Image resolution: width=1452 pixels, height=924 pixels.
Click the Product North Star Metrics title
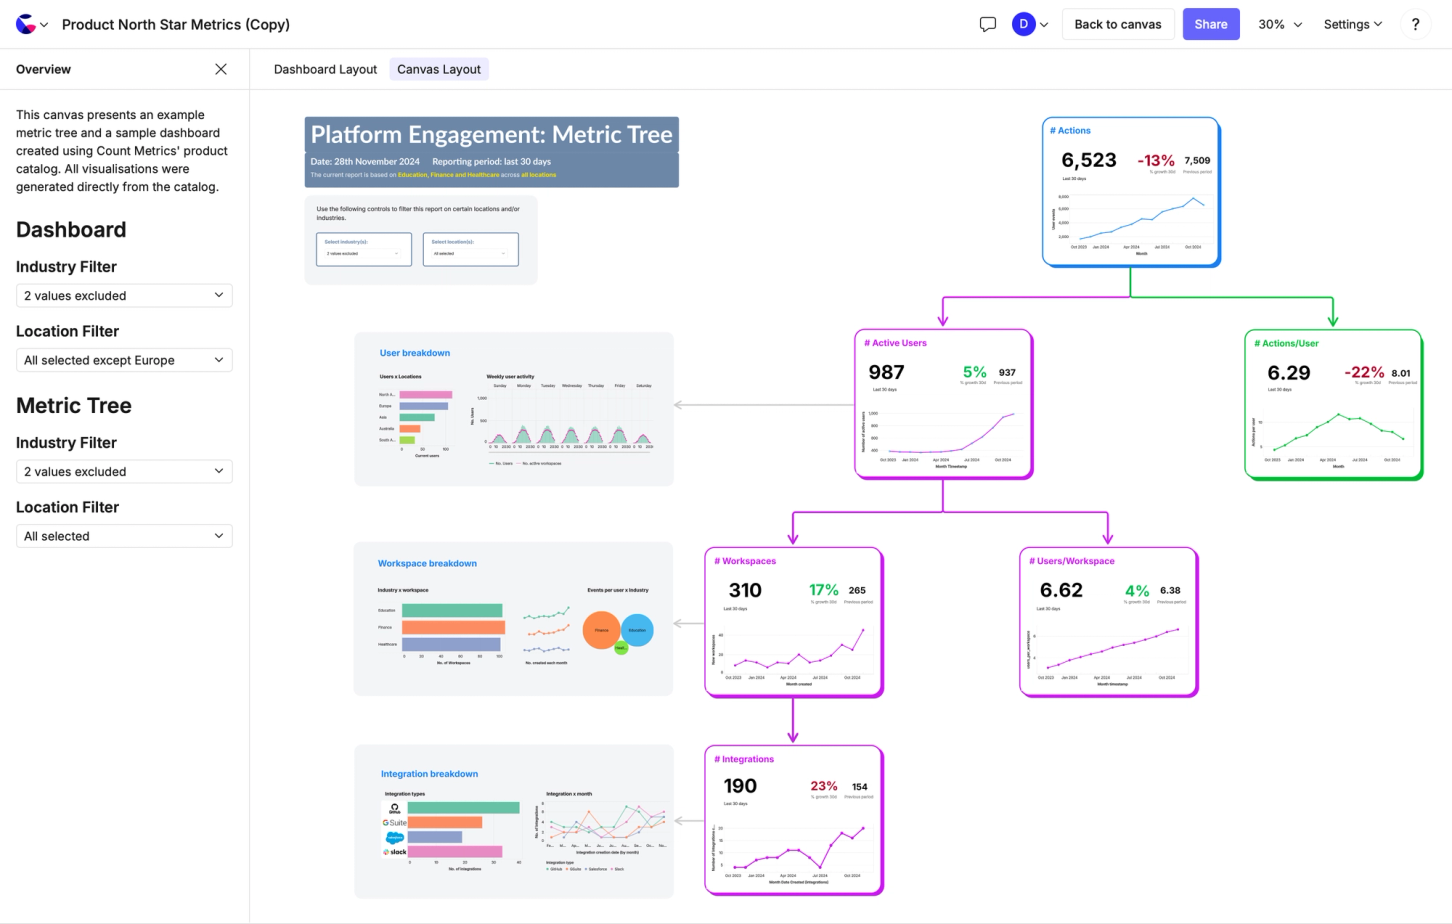click(x=176, y=24)
